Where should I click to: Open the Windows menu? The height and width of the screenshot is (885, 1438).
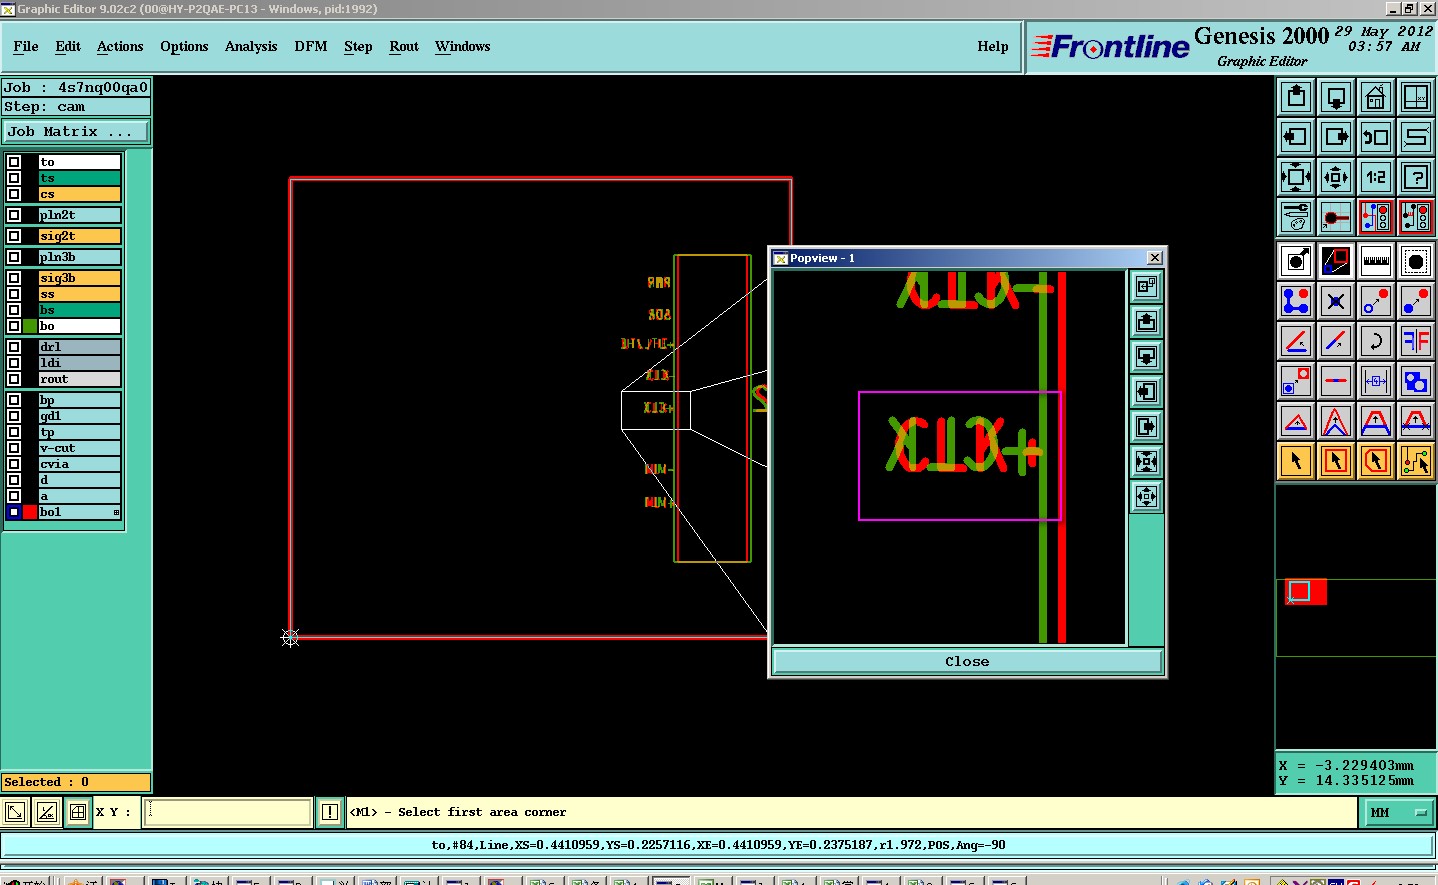pyautogui.click(x=462, y=46)
